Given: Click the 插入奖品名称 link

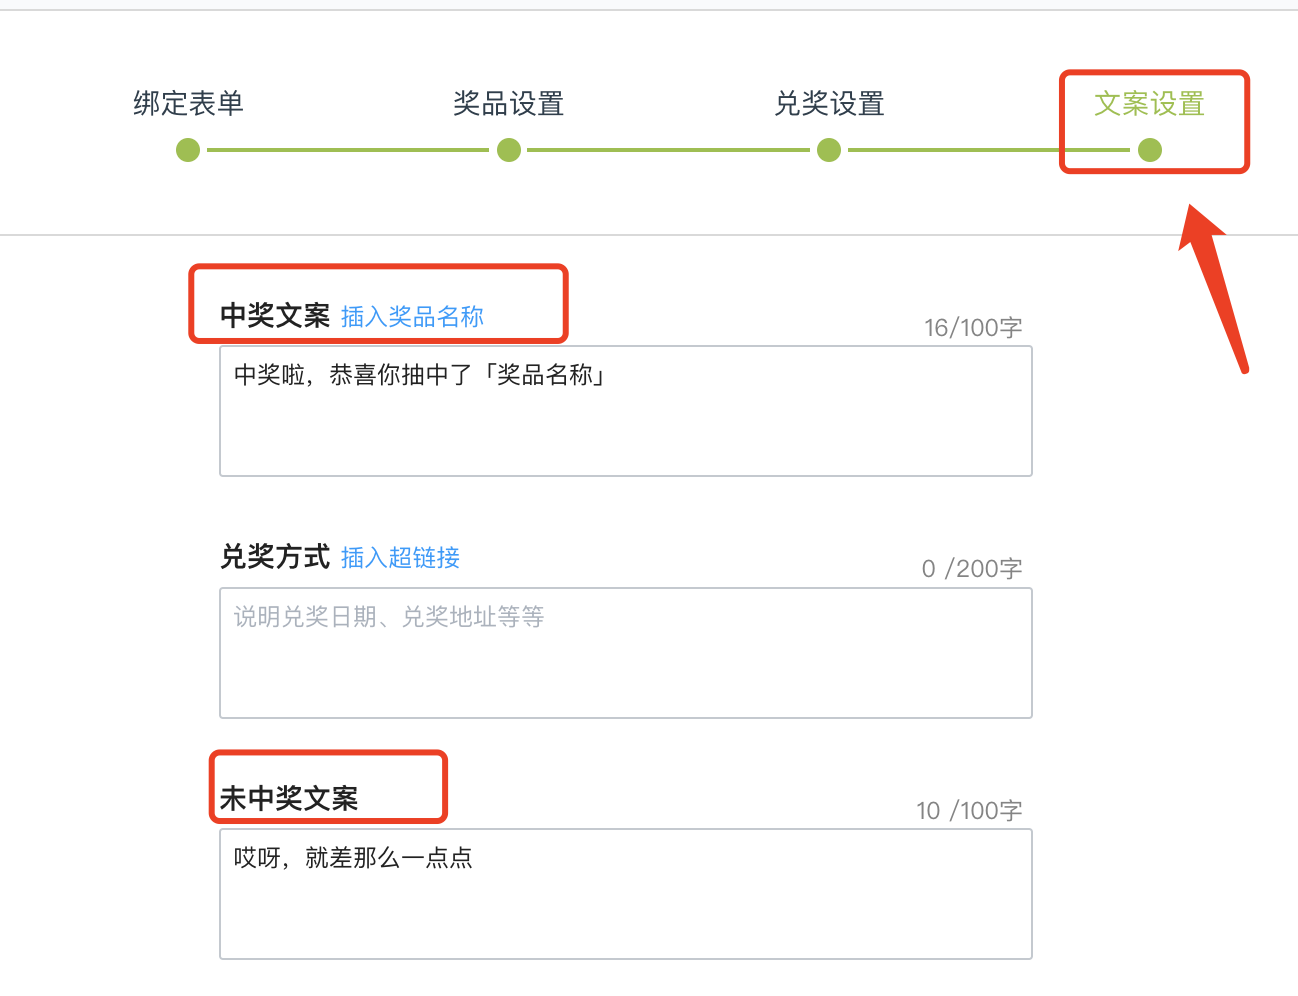Looking at the screenshot, I should click(412, 317).
